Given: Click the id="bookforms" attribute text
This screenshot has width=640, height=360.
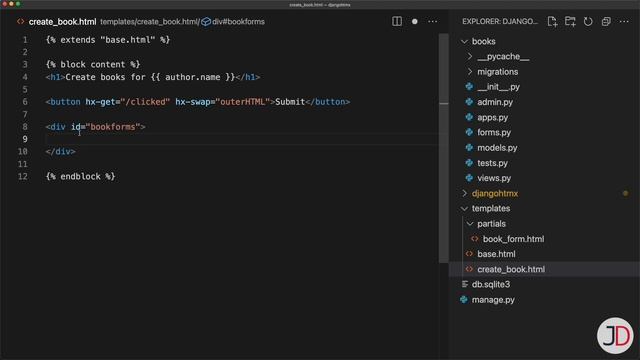Looking at the screenshot, I should pos(106,127).
